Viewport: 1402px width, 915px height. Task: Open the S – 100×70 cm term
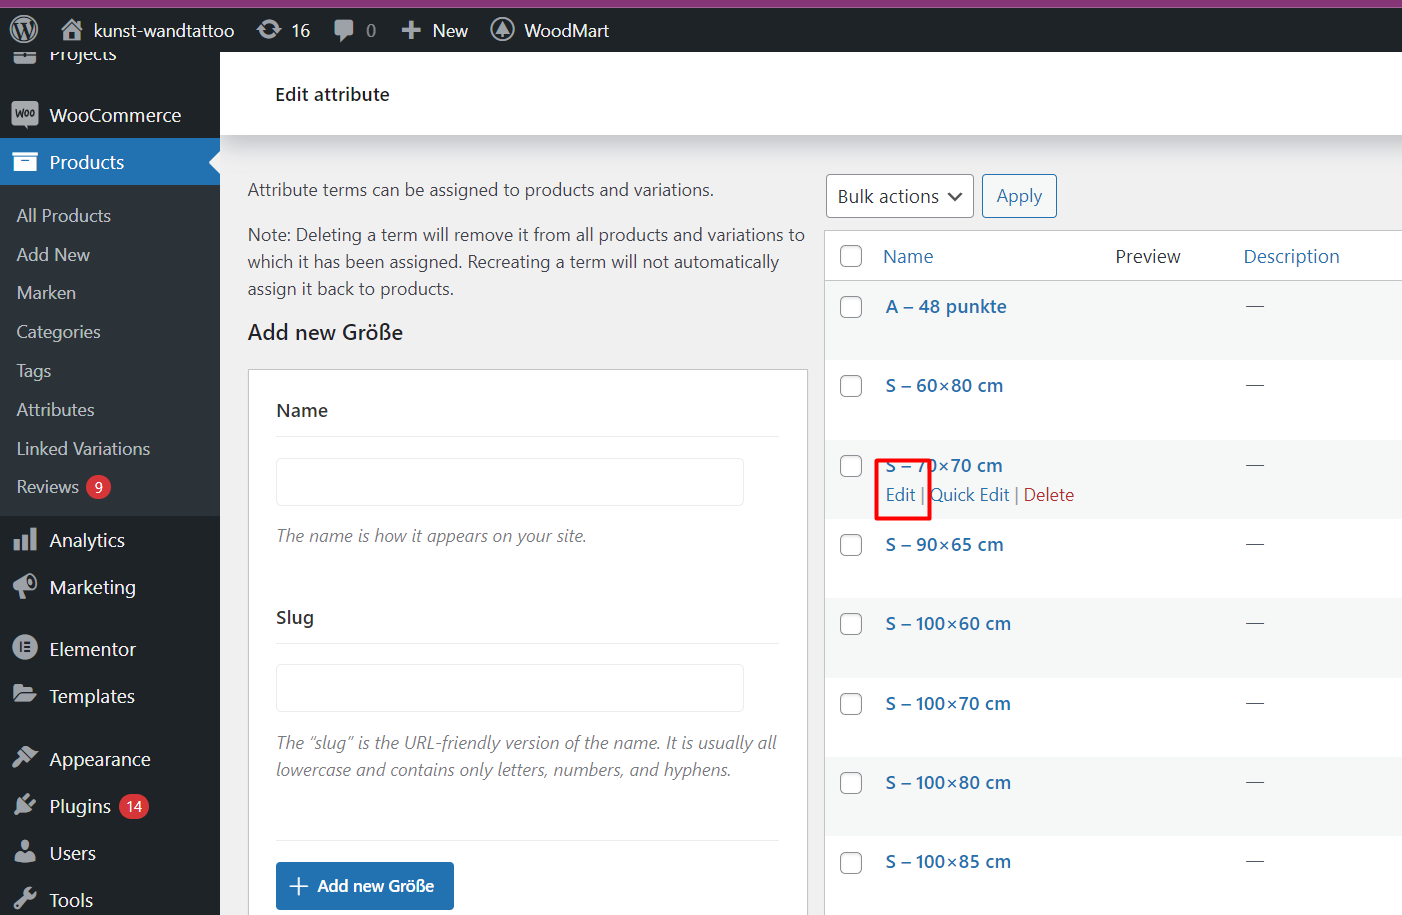click(948, 704)
